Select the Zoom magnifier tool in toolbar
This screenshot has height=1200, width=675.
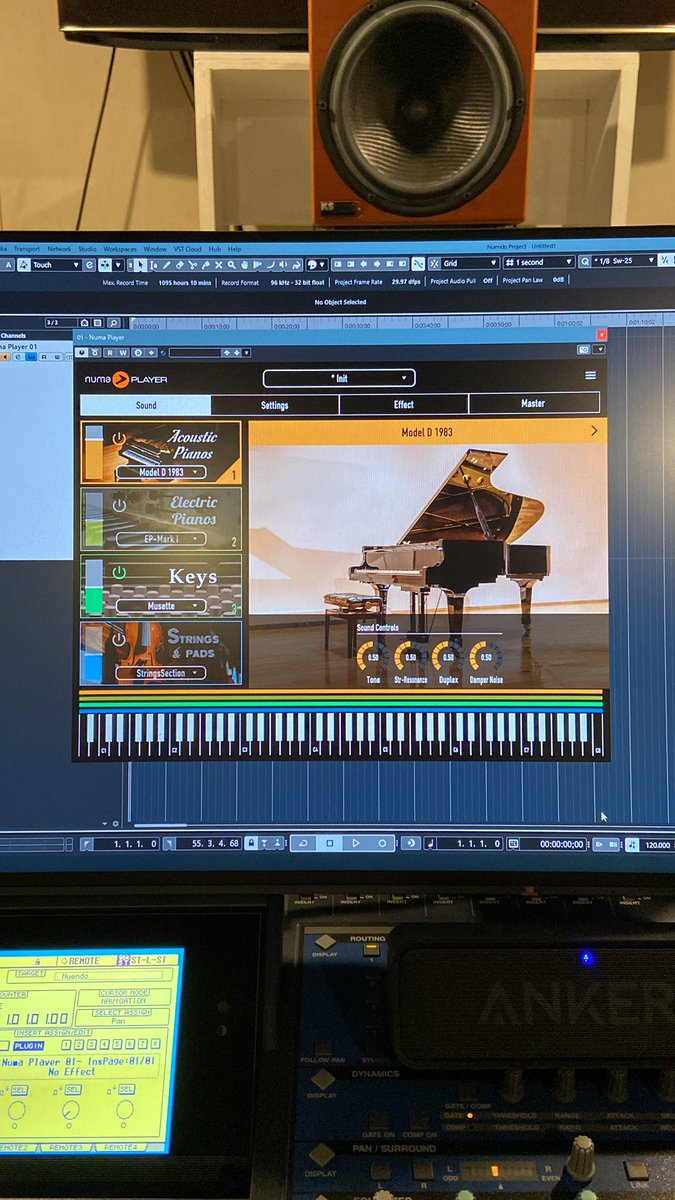click(x=231, y=264)
